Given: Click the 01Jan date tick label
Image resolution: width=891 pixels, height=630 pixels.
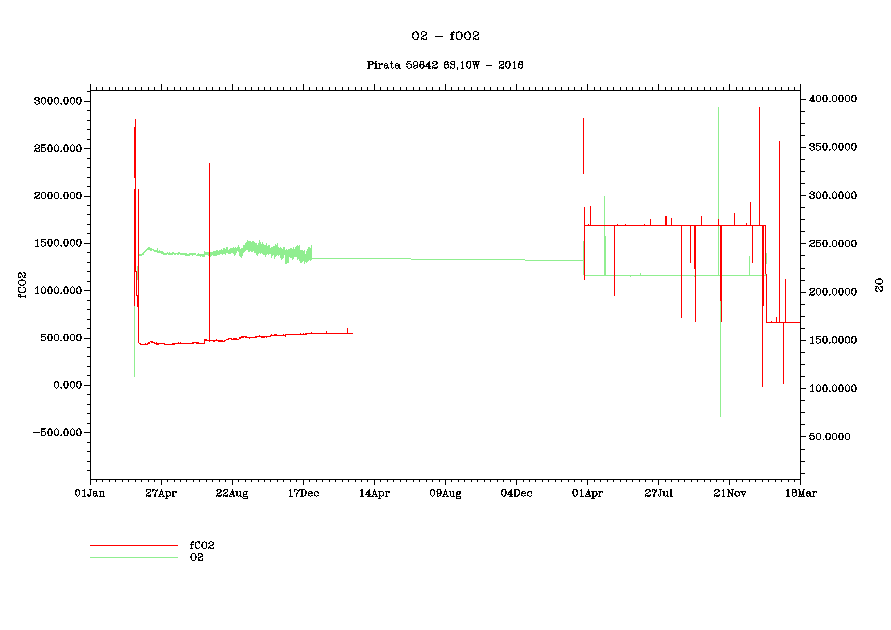Looking at the screenshot, I should pos(90,493).
